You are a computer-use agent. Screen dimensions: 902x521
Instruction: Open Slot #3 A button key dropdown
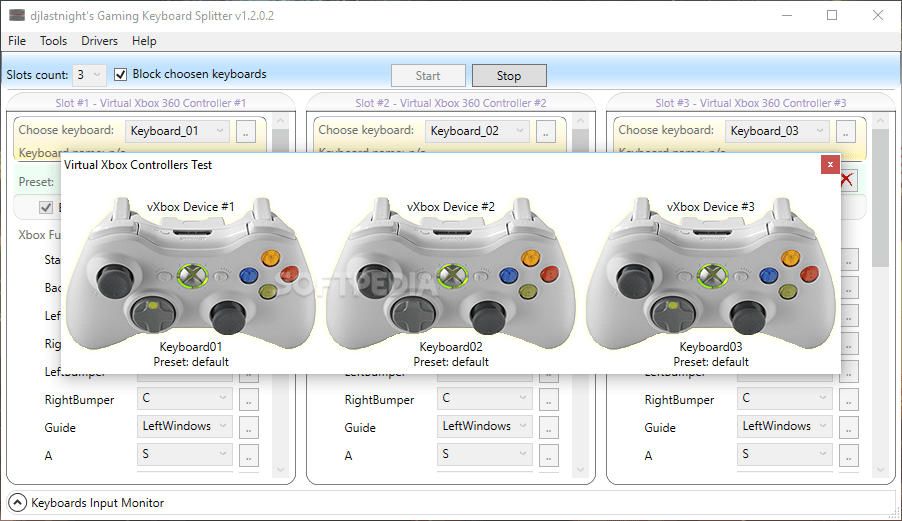click(x=785, y=454)
